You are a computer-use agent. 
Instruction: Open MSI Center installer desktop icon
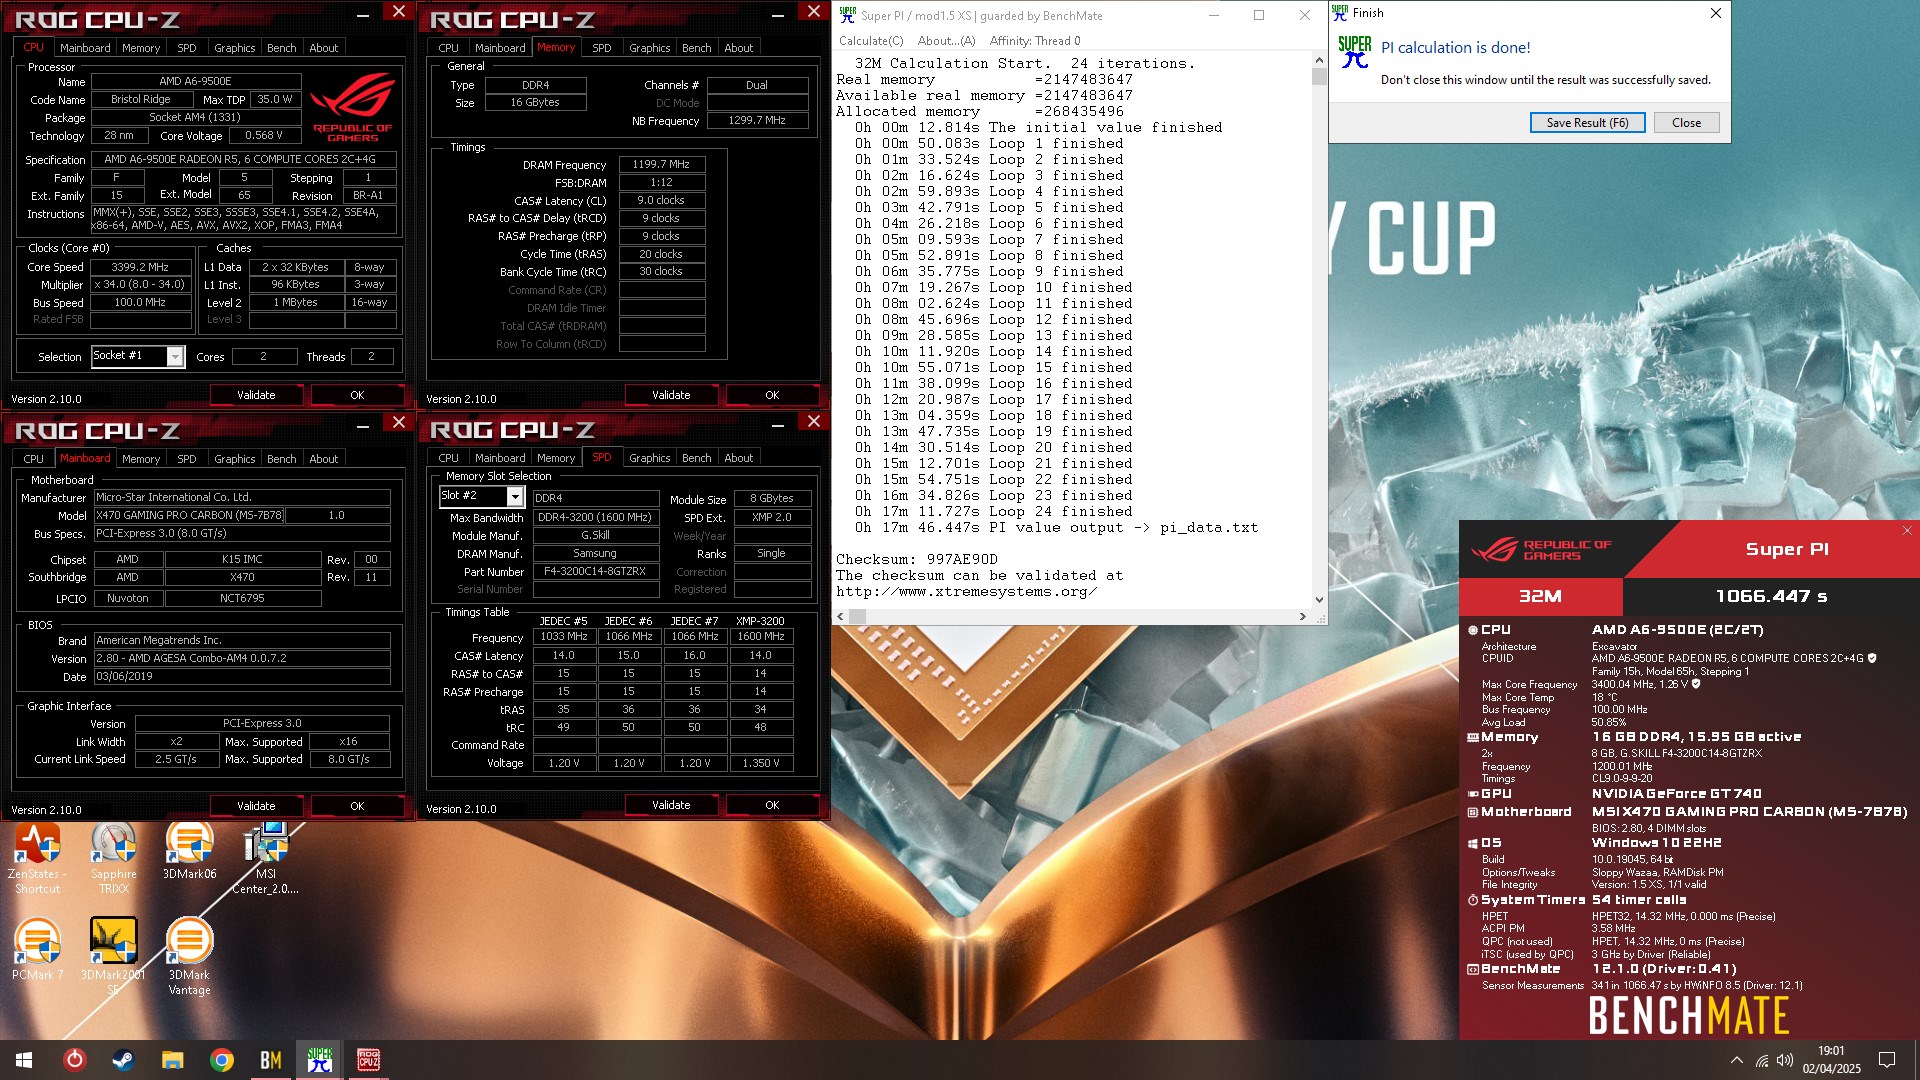click(x=265, y=857)
